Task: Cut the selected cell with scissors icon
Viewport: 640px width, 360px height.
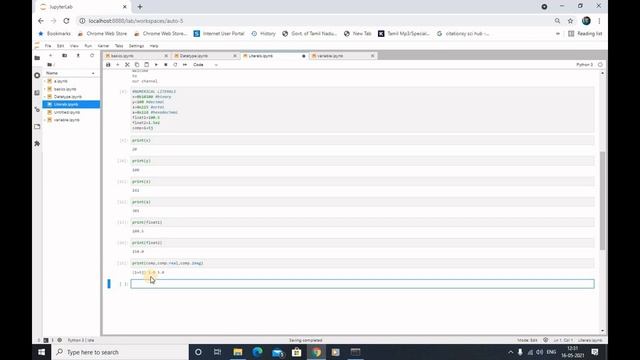Action: [127, 65]
